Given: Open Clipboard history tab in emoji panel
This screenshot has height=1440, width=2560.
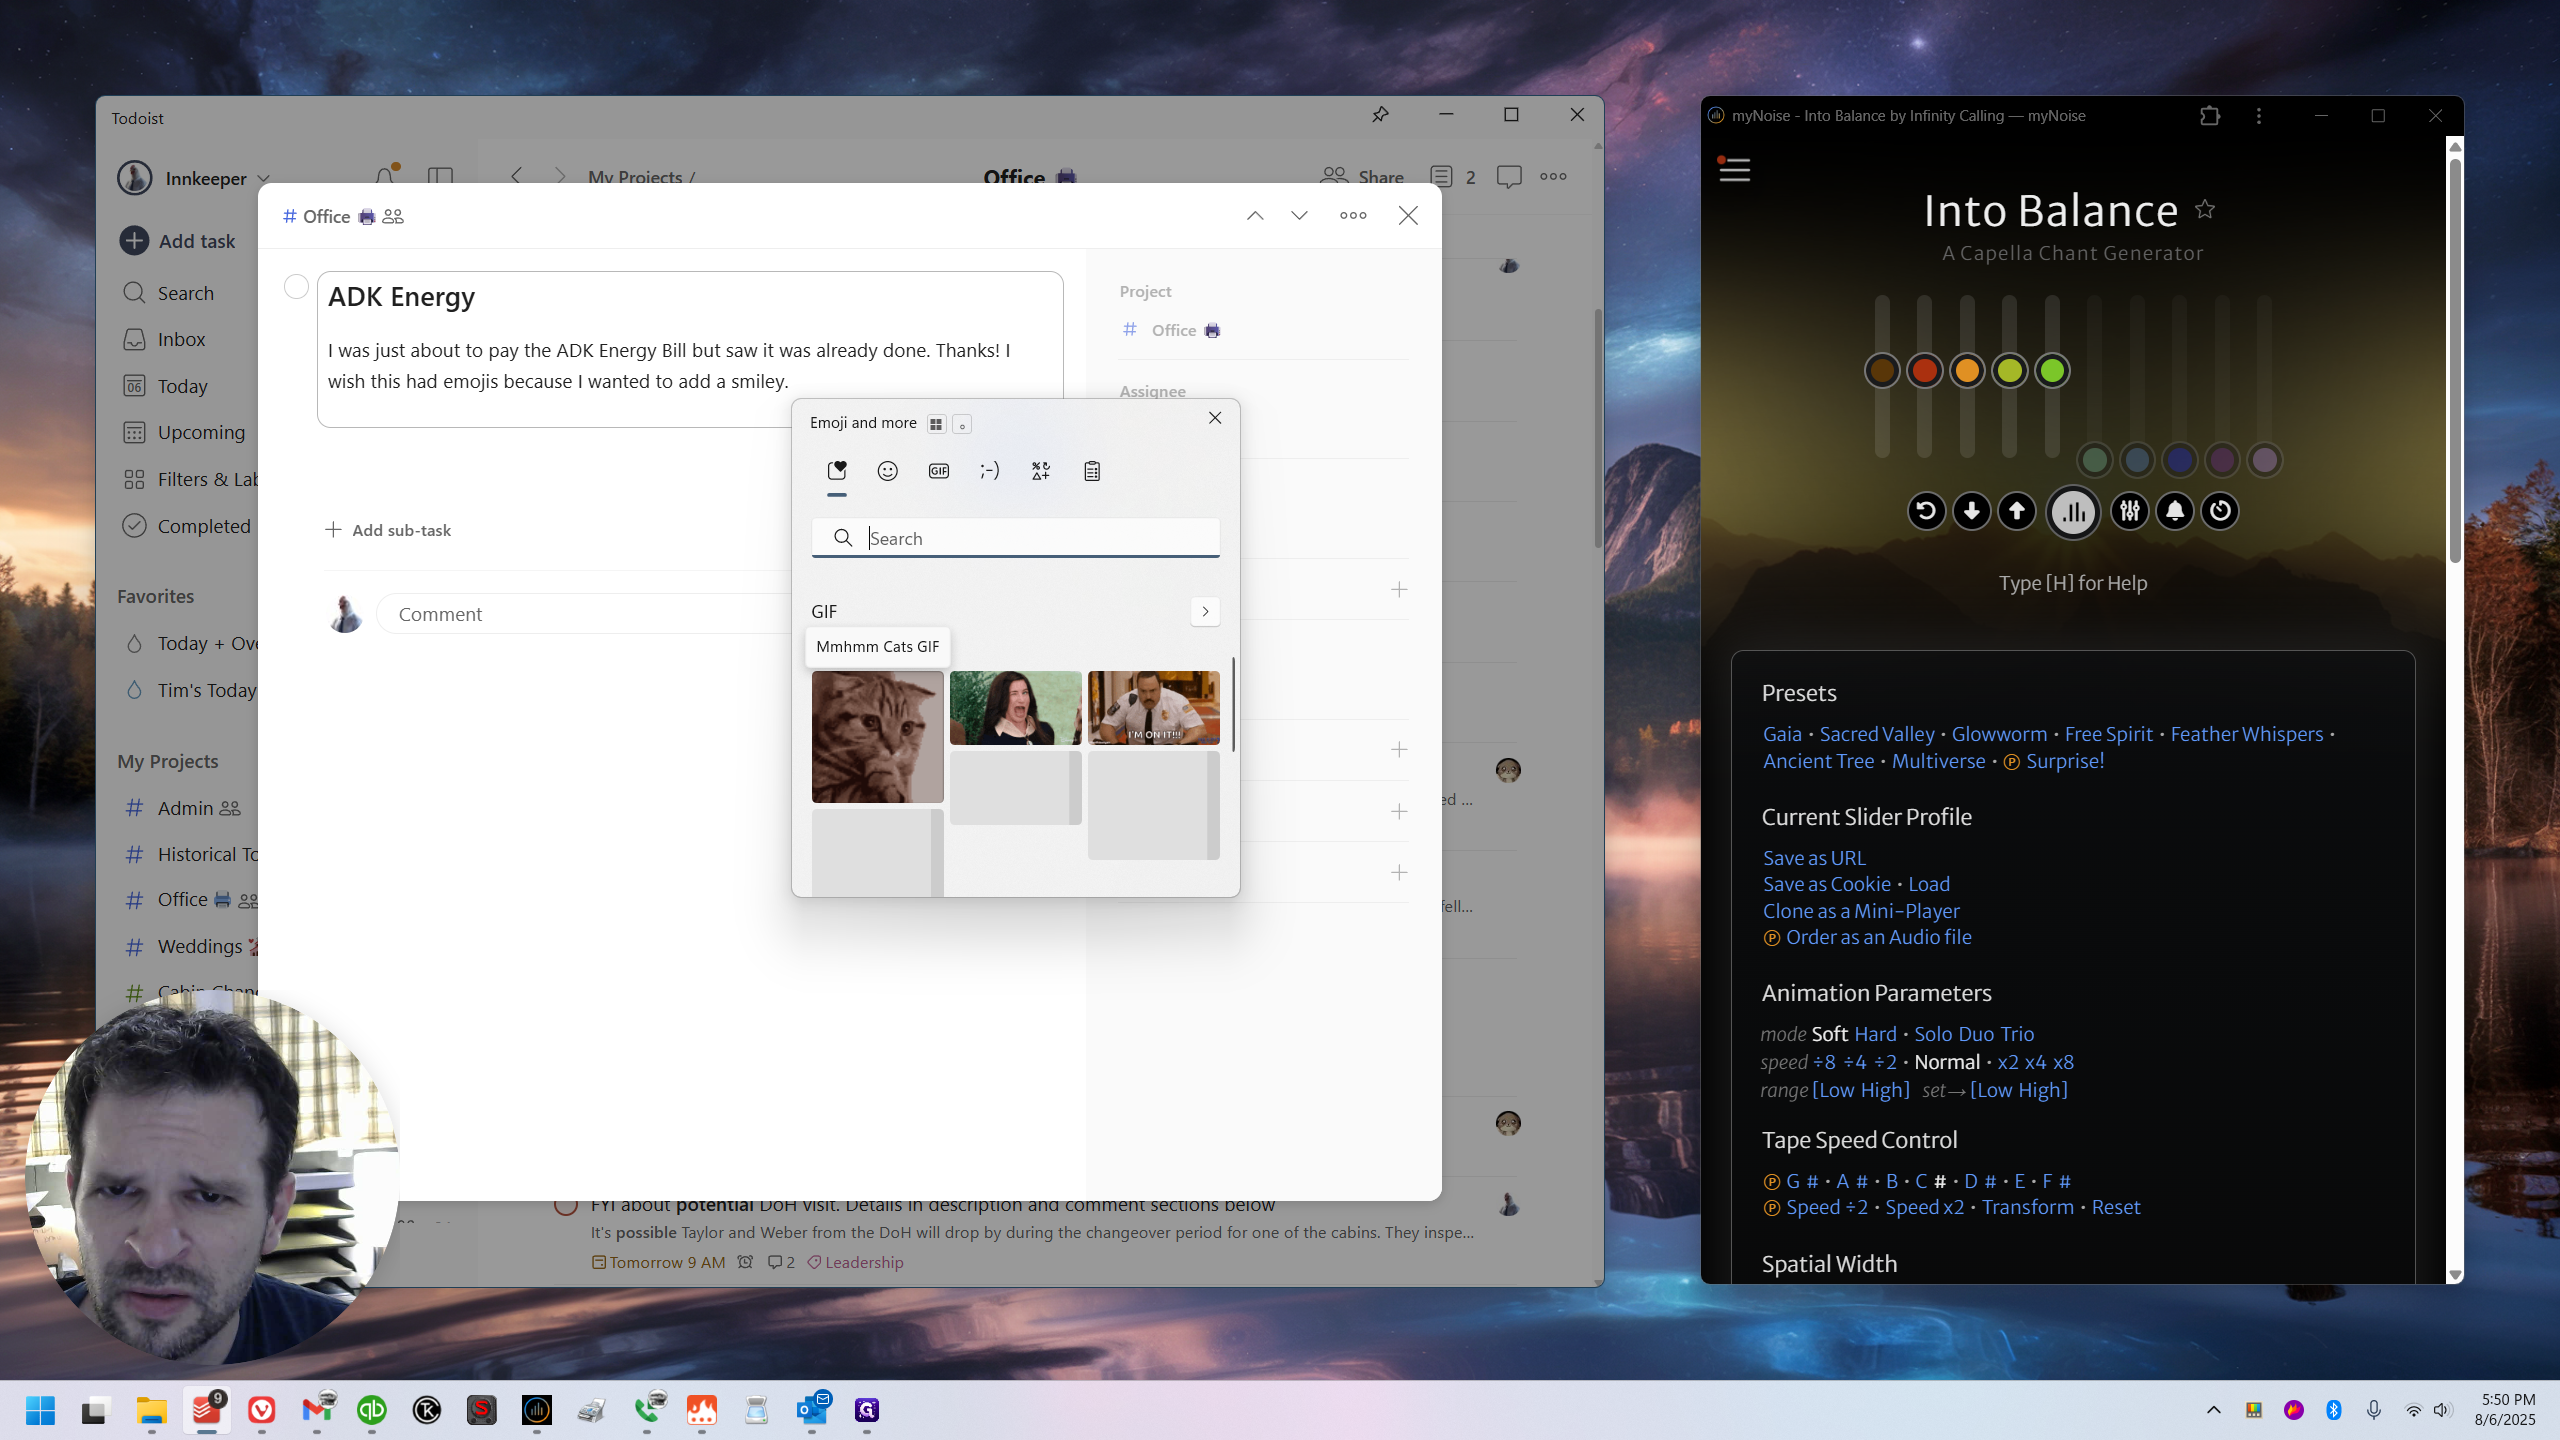Looking at the screenshot, I should (x=1092, y=471).
